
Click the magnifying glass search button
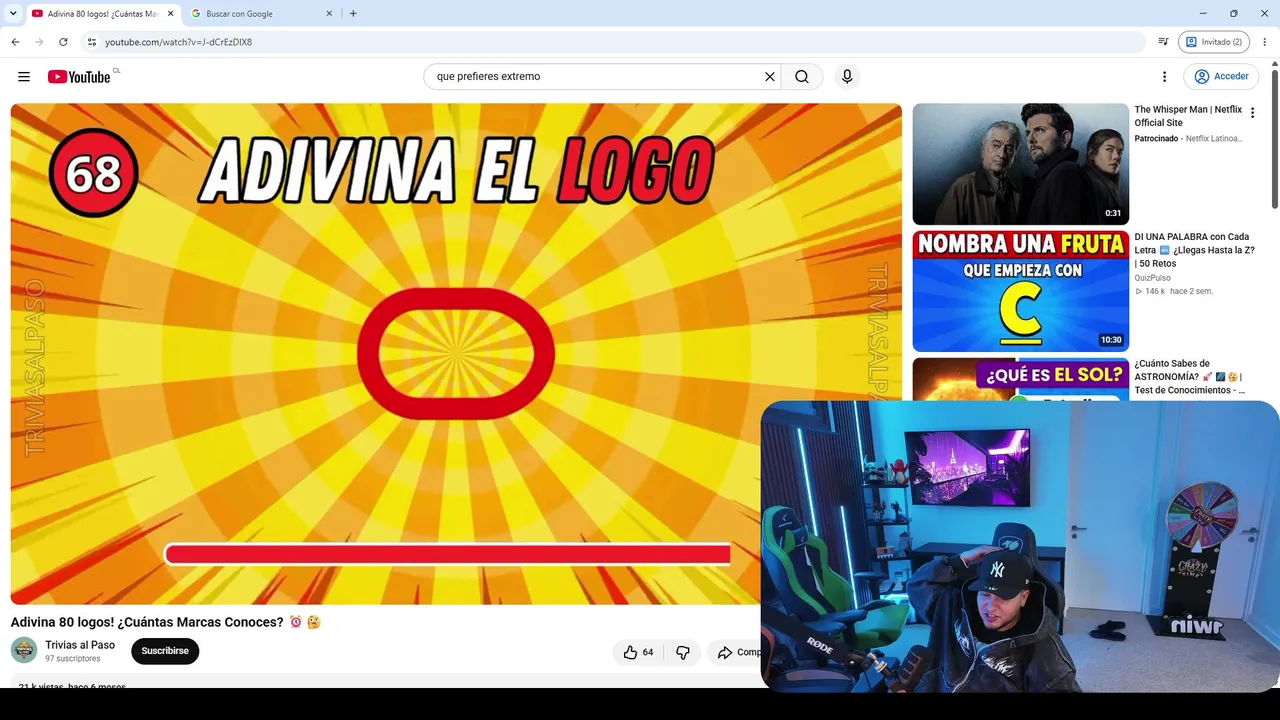tap(802, 77)
